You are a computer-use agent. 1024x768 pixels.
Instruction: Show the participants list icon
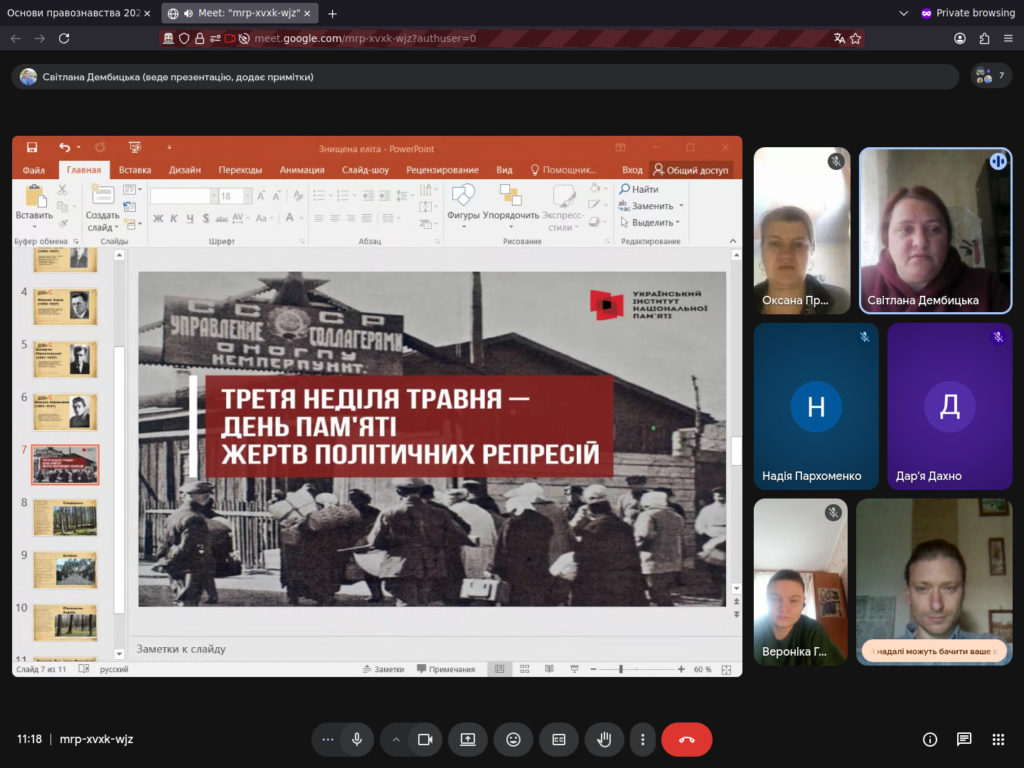point(990,76)
